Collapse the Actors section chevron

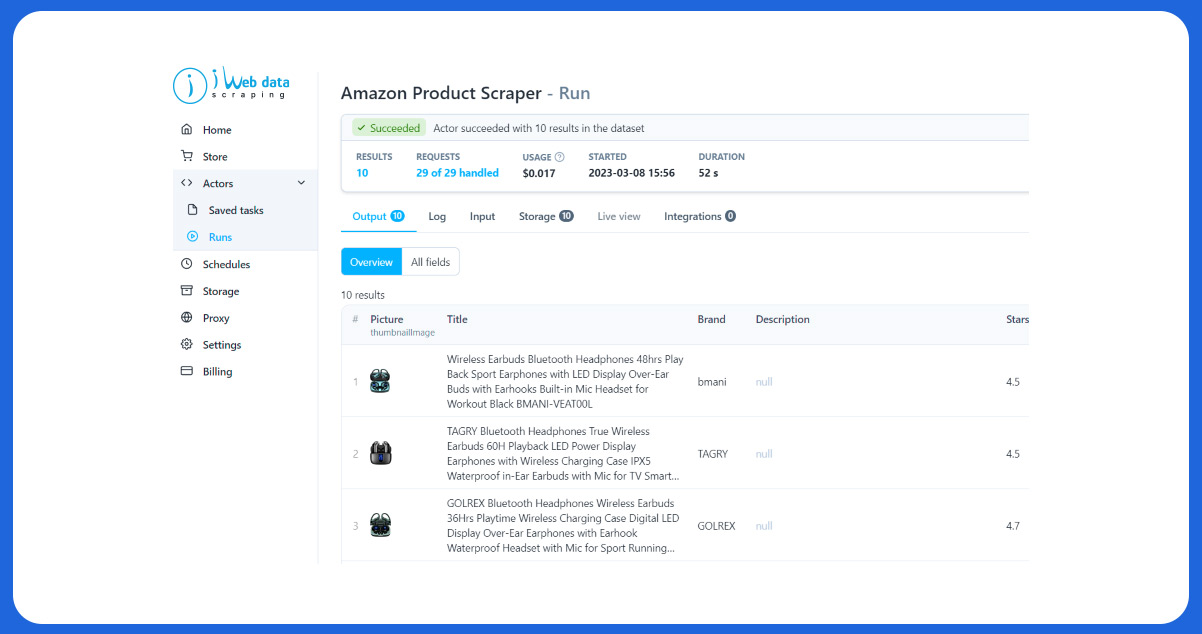coord(299,183)
